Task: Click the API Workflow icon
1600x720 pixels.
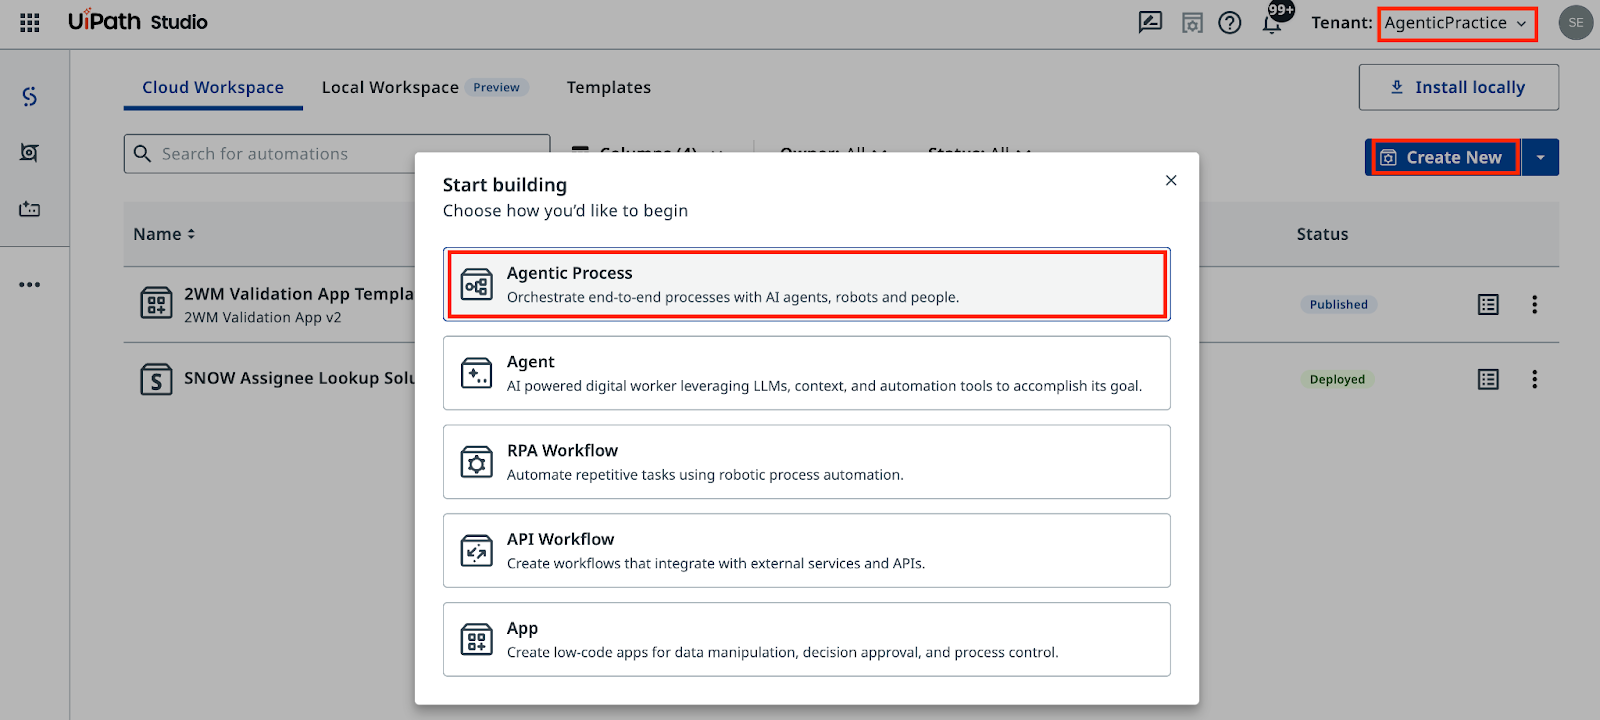Action: [477, 550]
